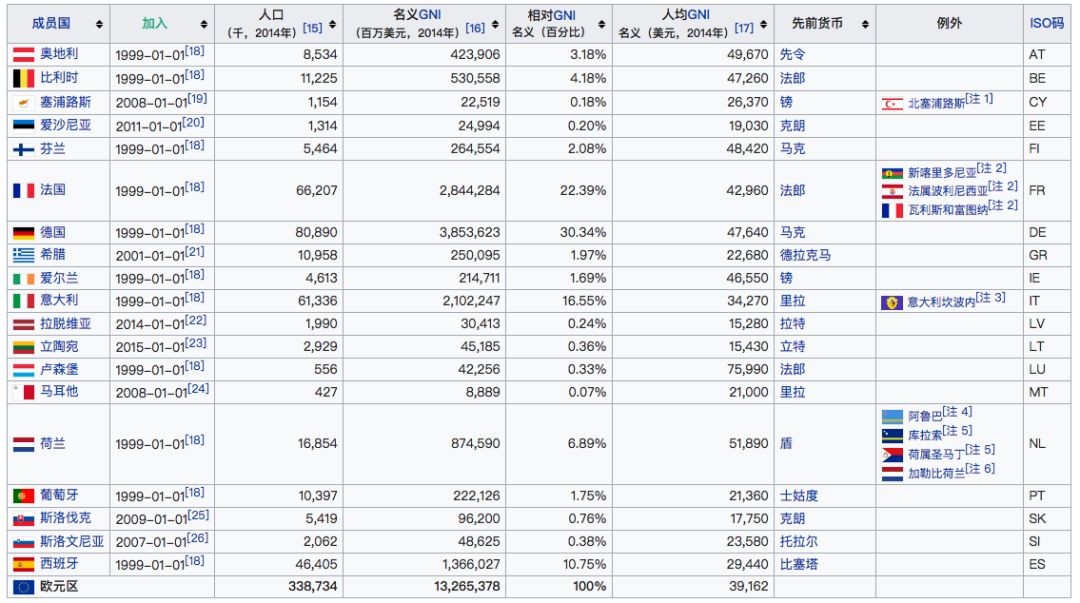Open reference [19] for Cyprus date

[197, 99]
